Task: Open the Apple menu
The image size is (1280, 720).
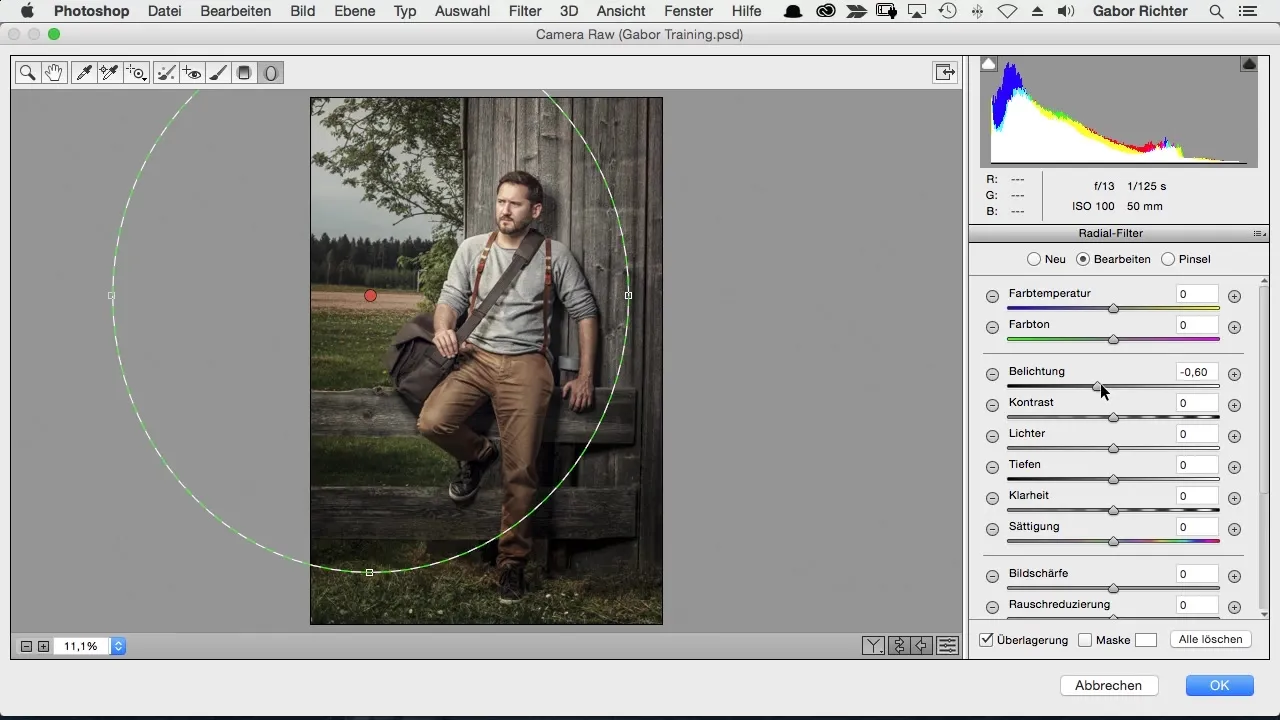Action: (27, 11)
